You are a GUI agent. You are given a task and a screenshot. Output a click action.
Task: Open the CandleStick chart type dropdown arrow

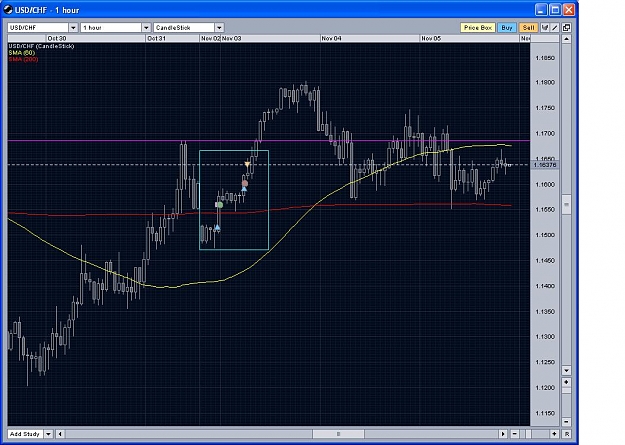point(219,28)
